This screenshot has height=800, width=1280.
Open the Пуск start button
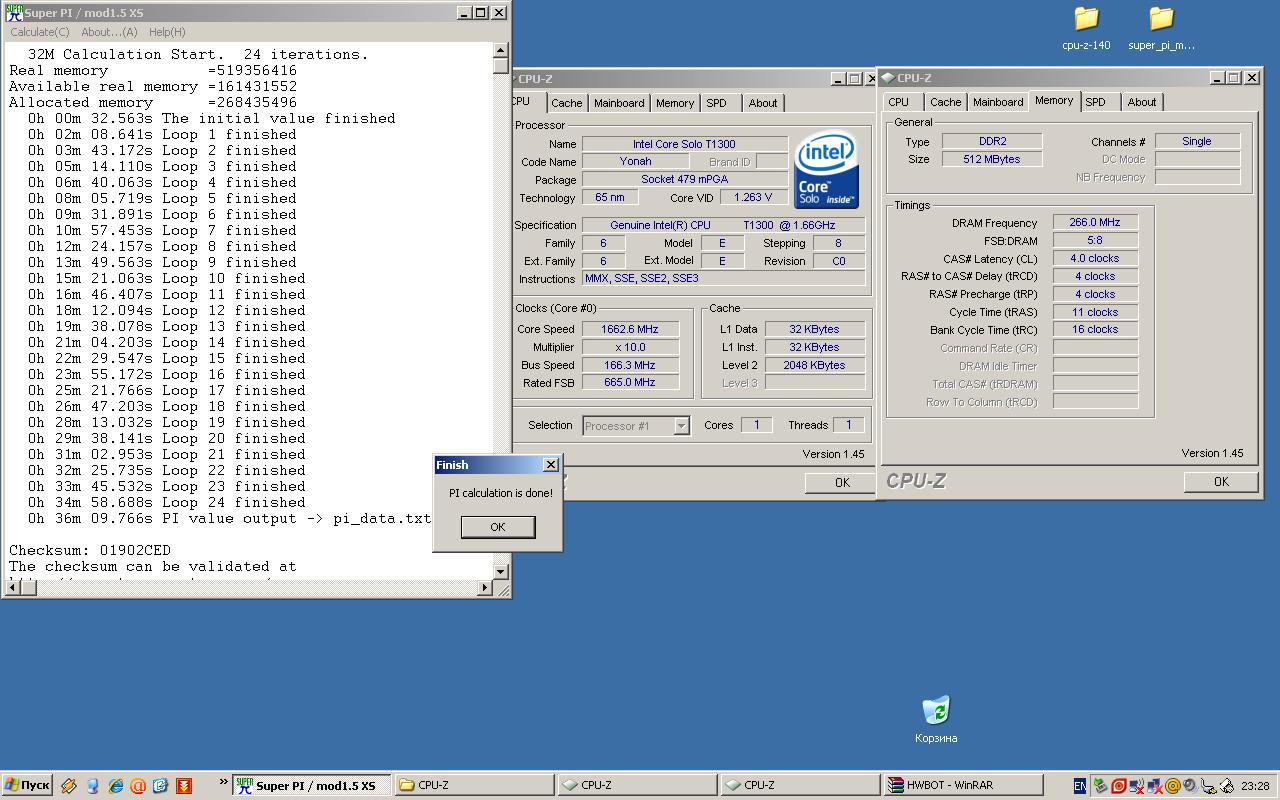point(27,786)
